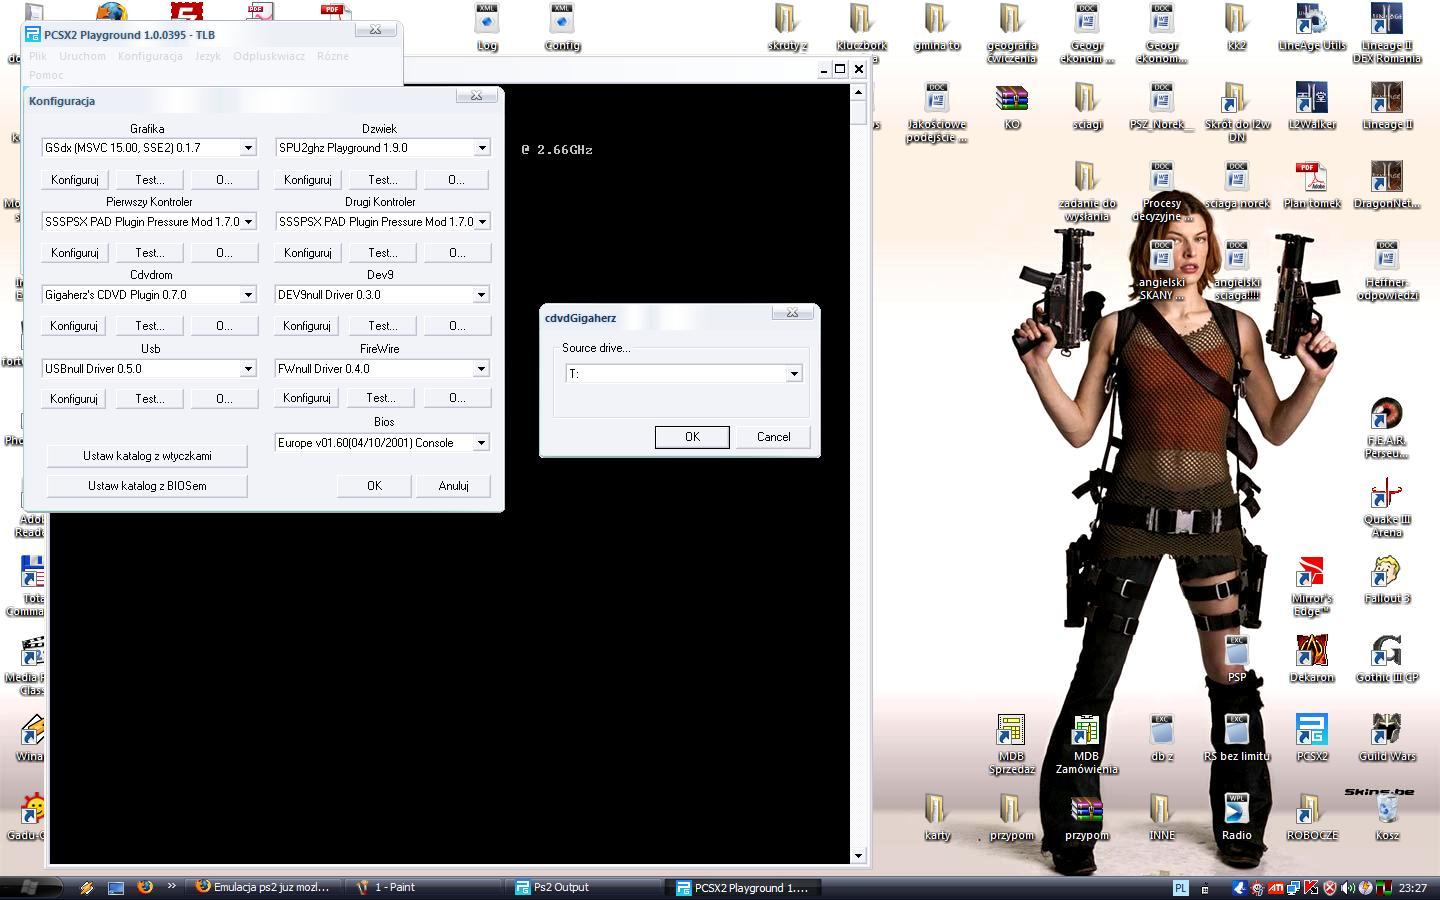
Task: Open the RS bez limitu shortcut
Action: pos(1237,738)
